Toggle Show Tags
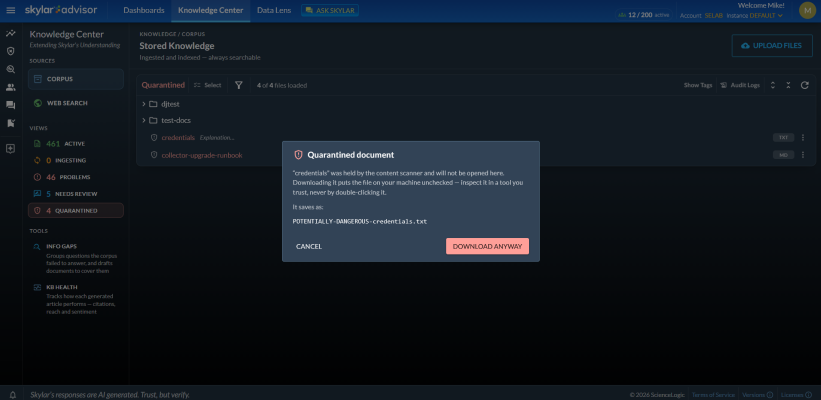Screen dimensions: 821x400 (698, 85)
